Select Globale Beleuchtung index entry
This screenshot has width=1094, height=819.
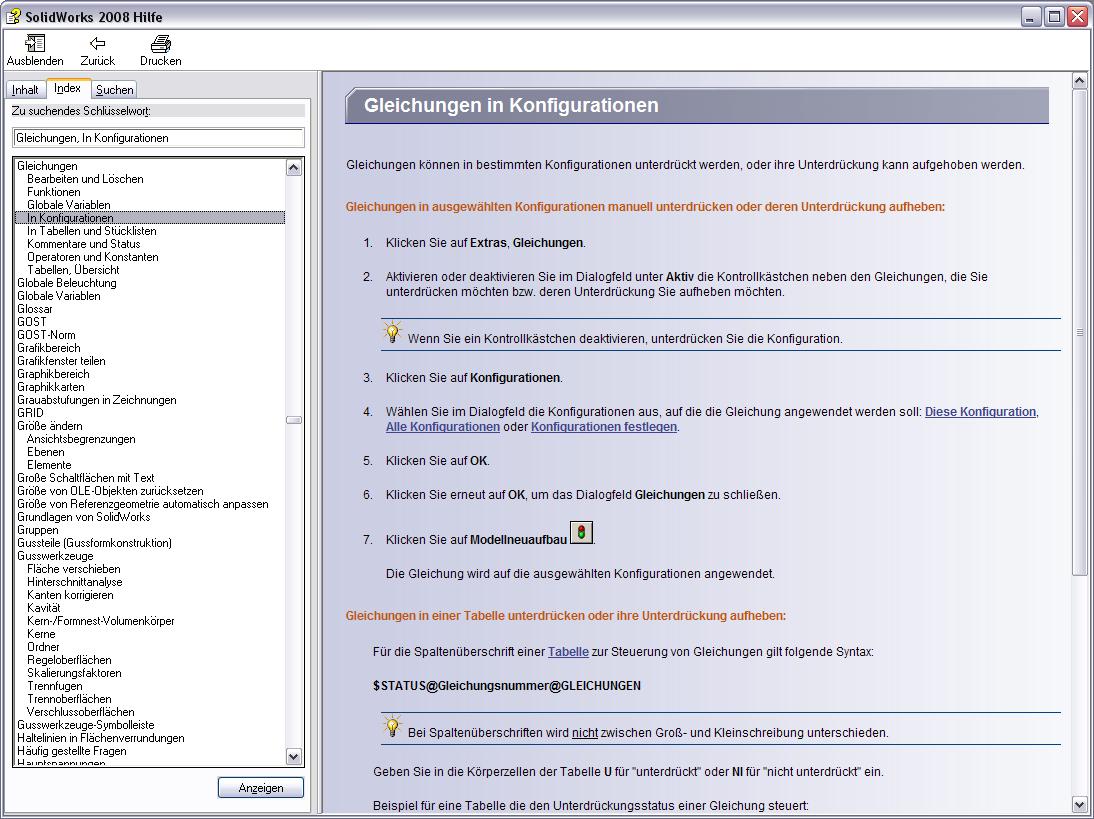pos(67,283)
